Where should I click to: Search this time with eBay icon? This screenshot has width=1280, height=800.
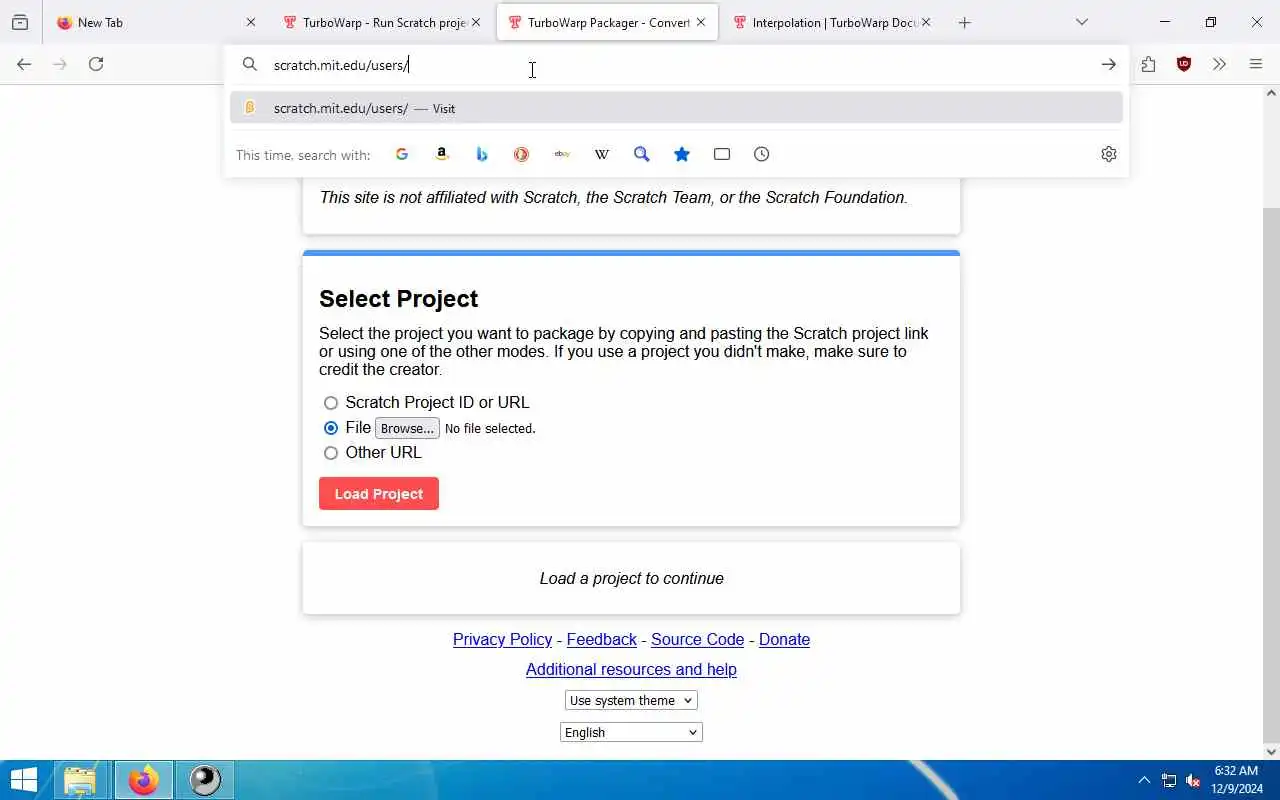coord(562,154)
